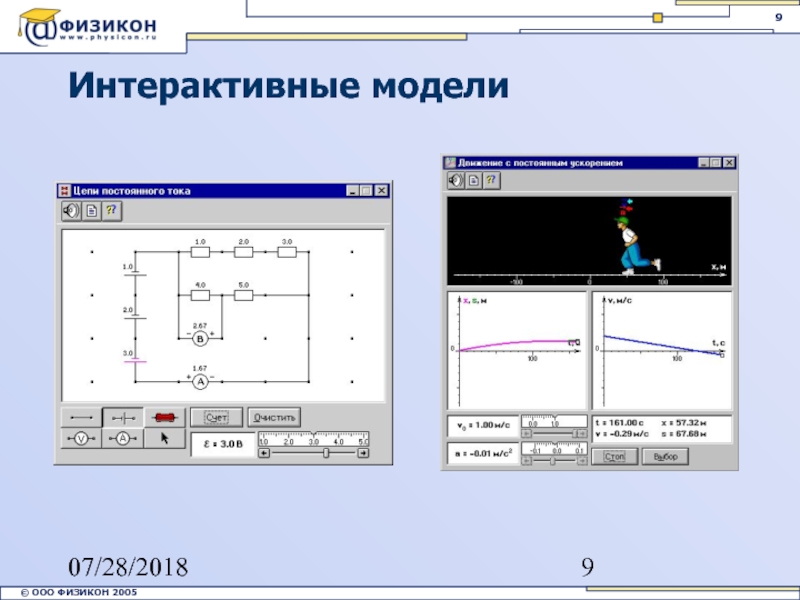Screen dimensions: 800x600
Task: Click left arrow of the acceleration slider
Action: 527,461
